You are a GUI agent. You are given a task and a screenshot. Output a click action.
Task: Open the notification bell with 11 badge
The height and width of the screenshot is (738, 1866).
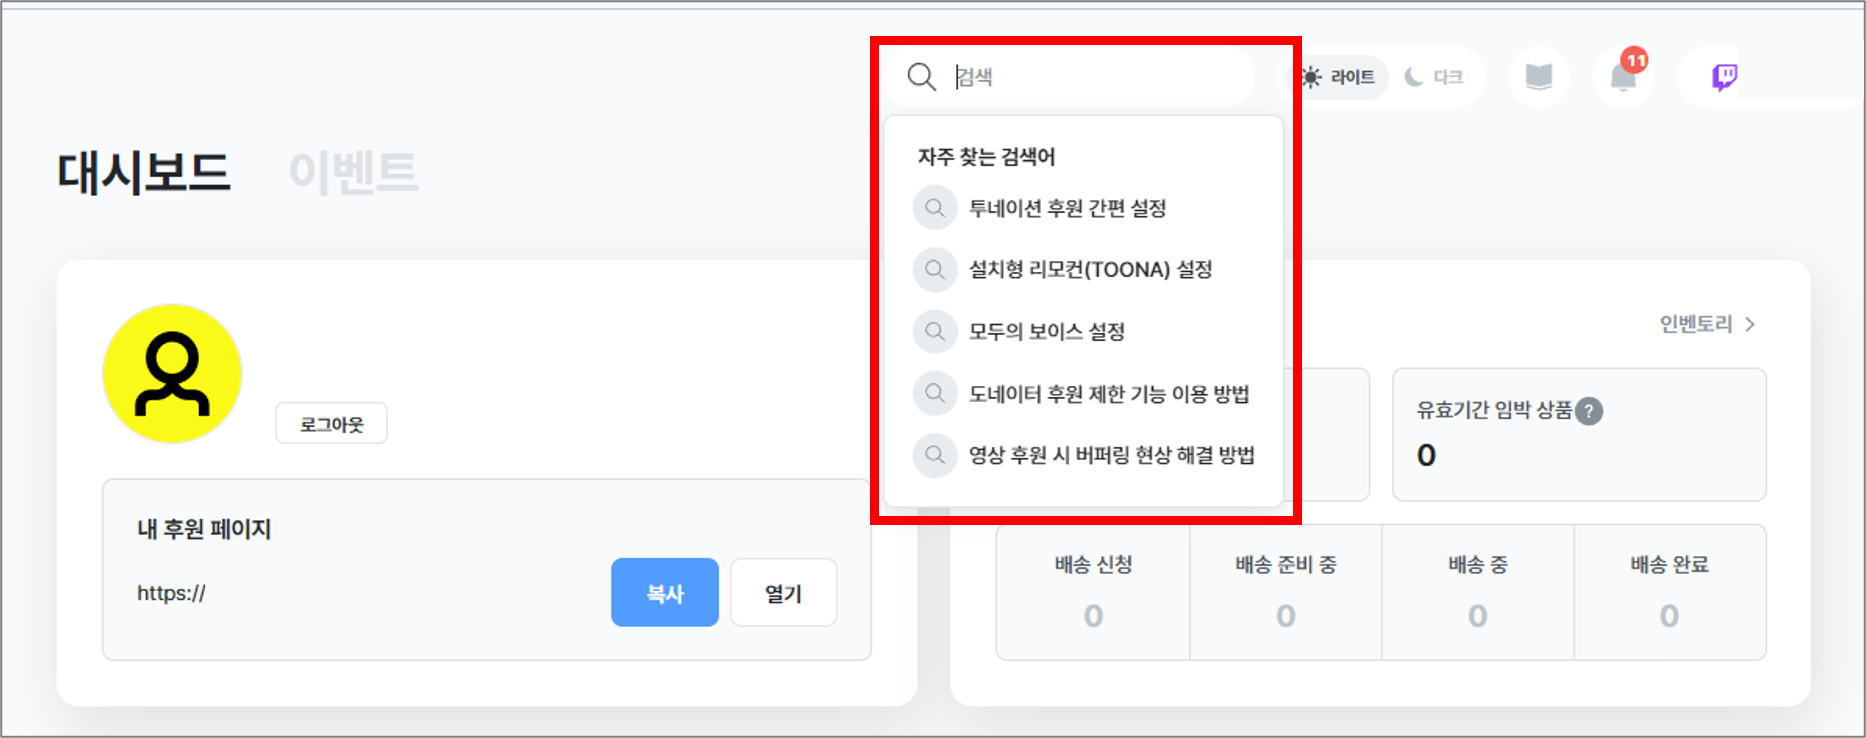point(1624,77)
